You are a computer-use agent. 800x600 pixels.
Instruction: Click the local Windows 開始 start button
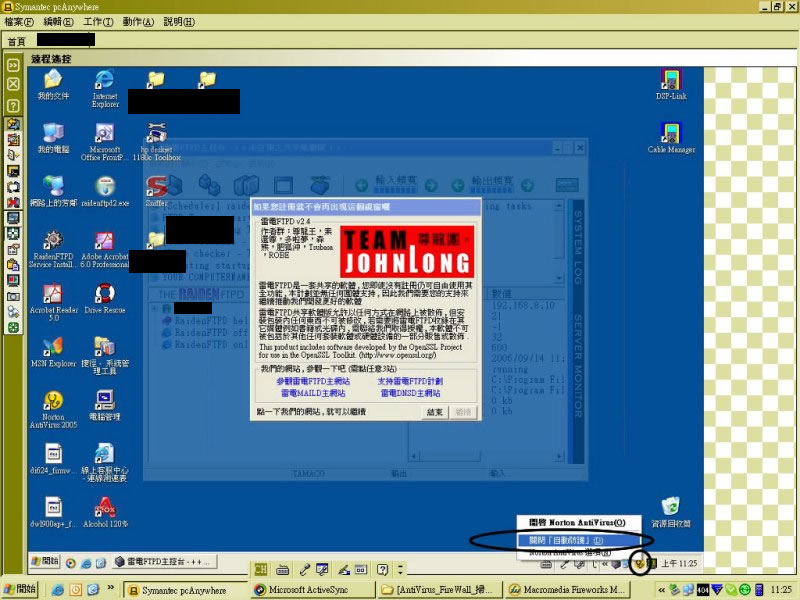[x=19, y=589]
